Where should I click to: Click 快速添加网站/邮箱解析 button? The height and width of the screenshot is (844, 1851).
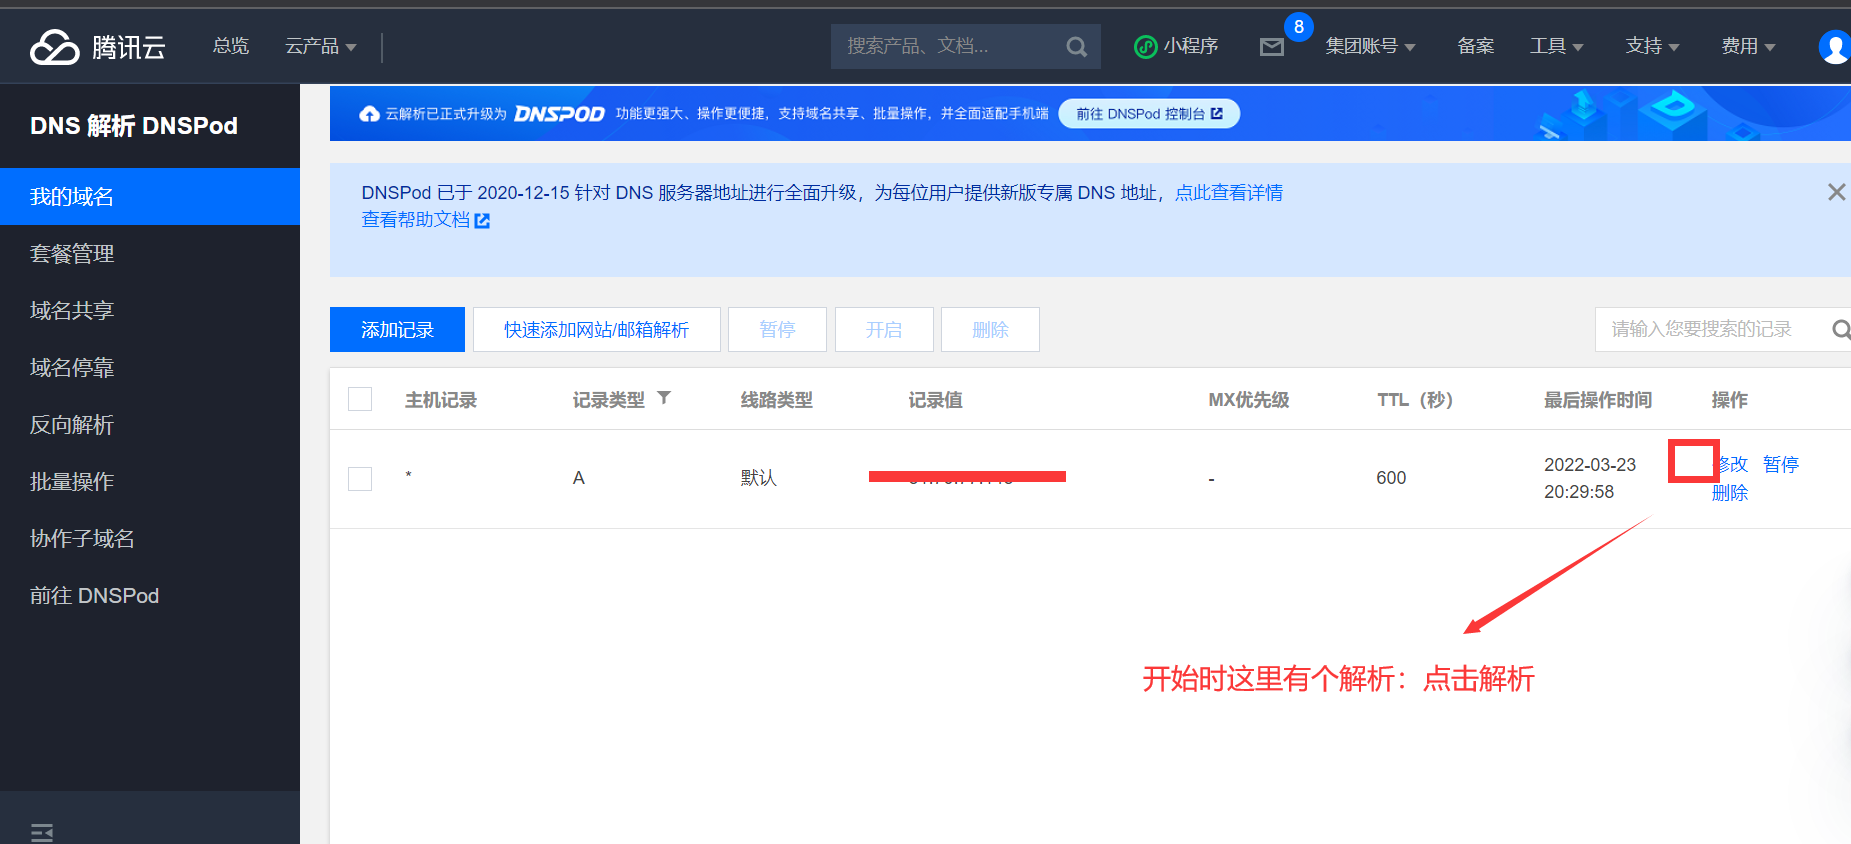pos(597,330)
